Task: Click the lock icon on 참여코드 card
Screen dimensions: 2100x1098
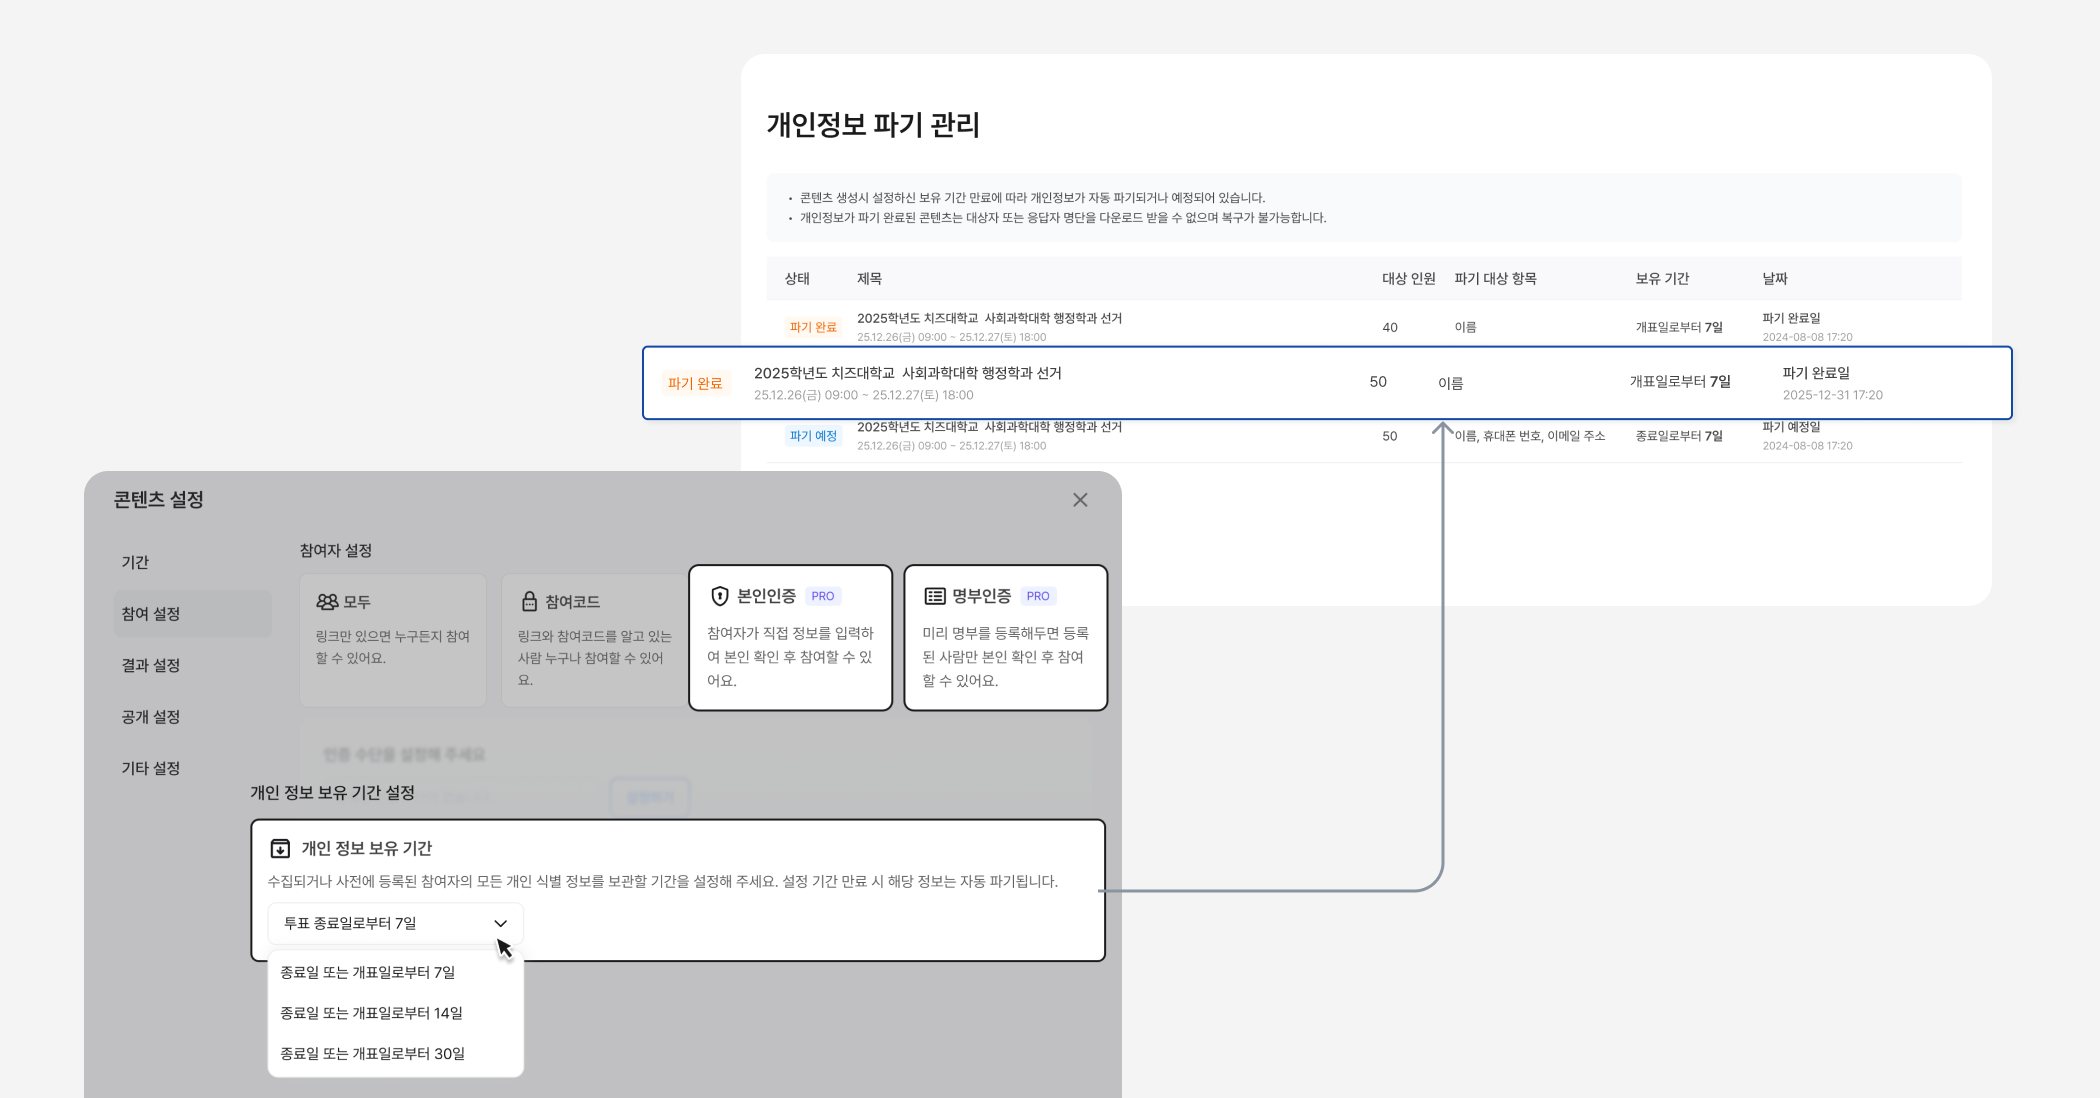Action: click(529, 602)
